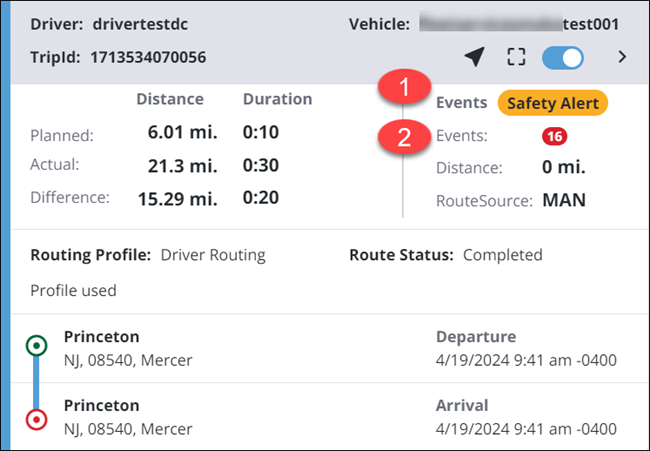Click the green origin stop marker

point(37,346)
